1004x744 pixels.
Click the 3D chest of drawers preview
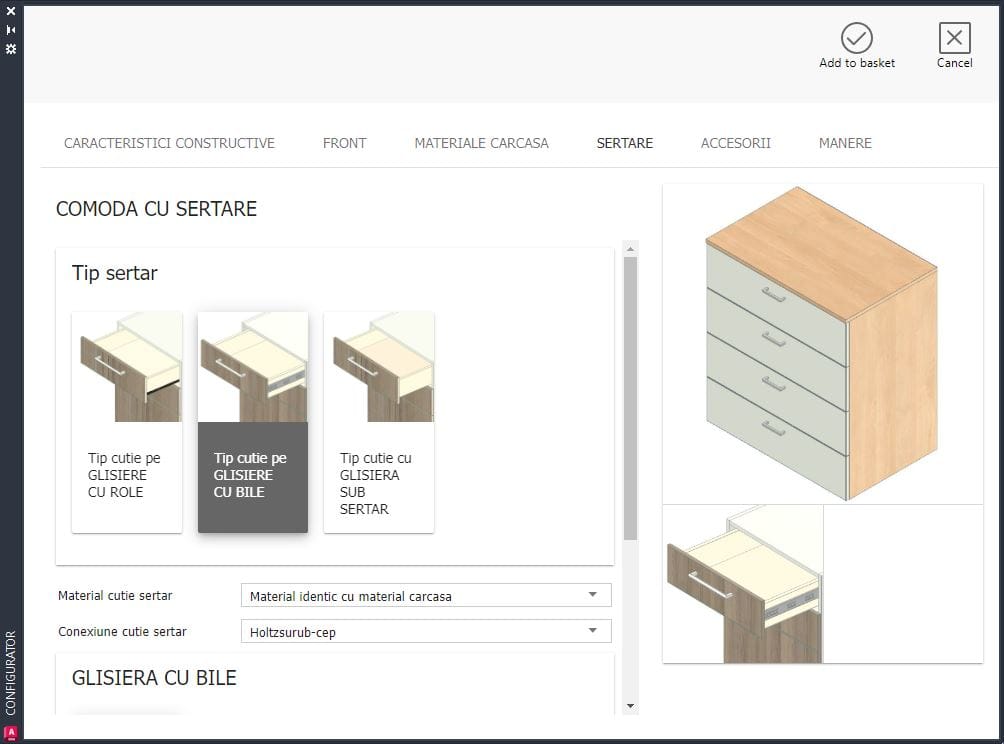point(822,344)
